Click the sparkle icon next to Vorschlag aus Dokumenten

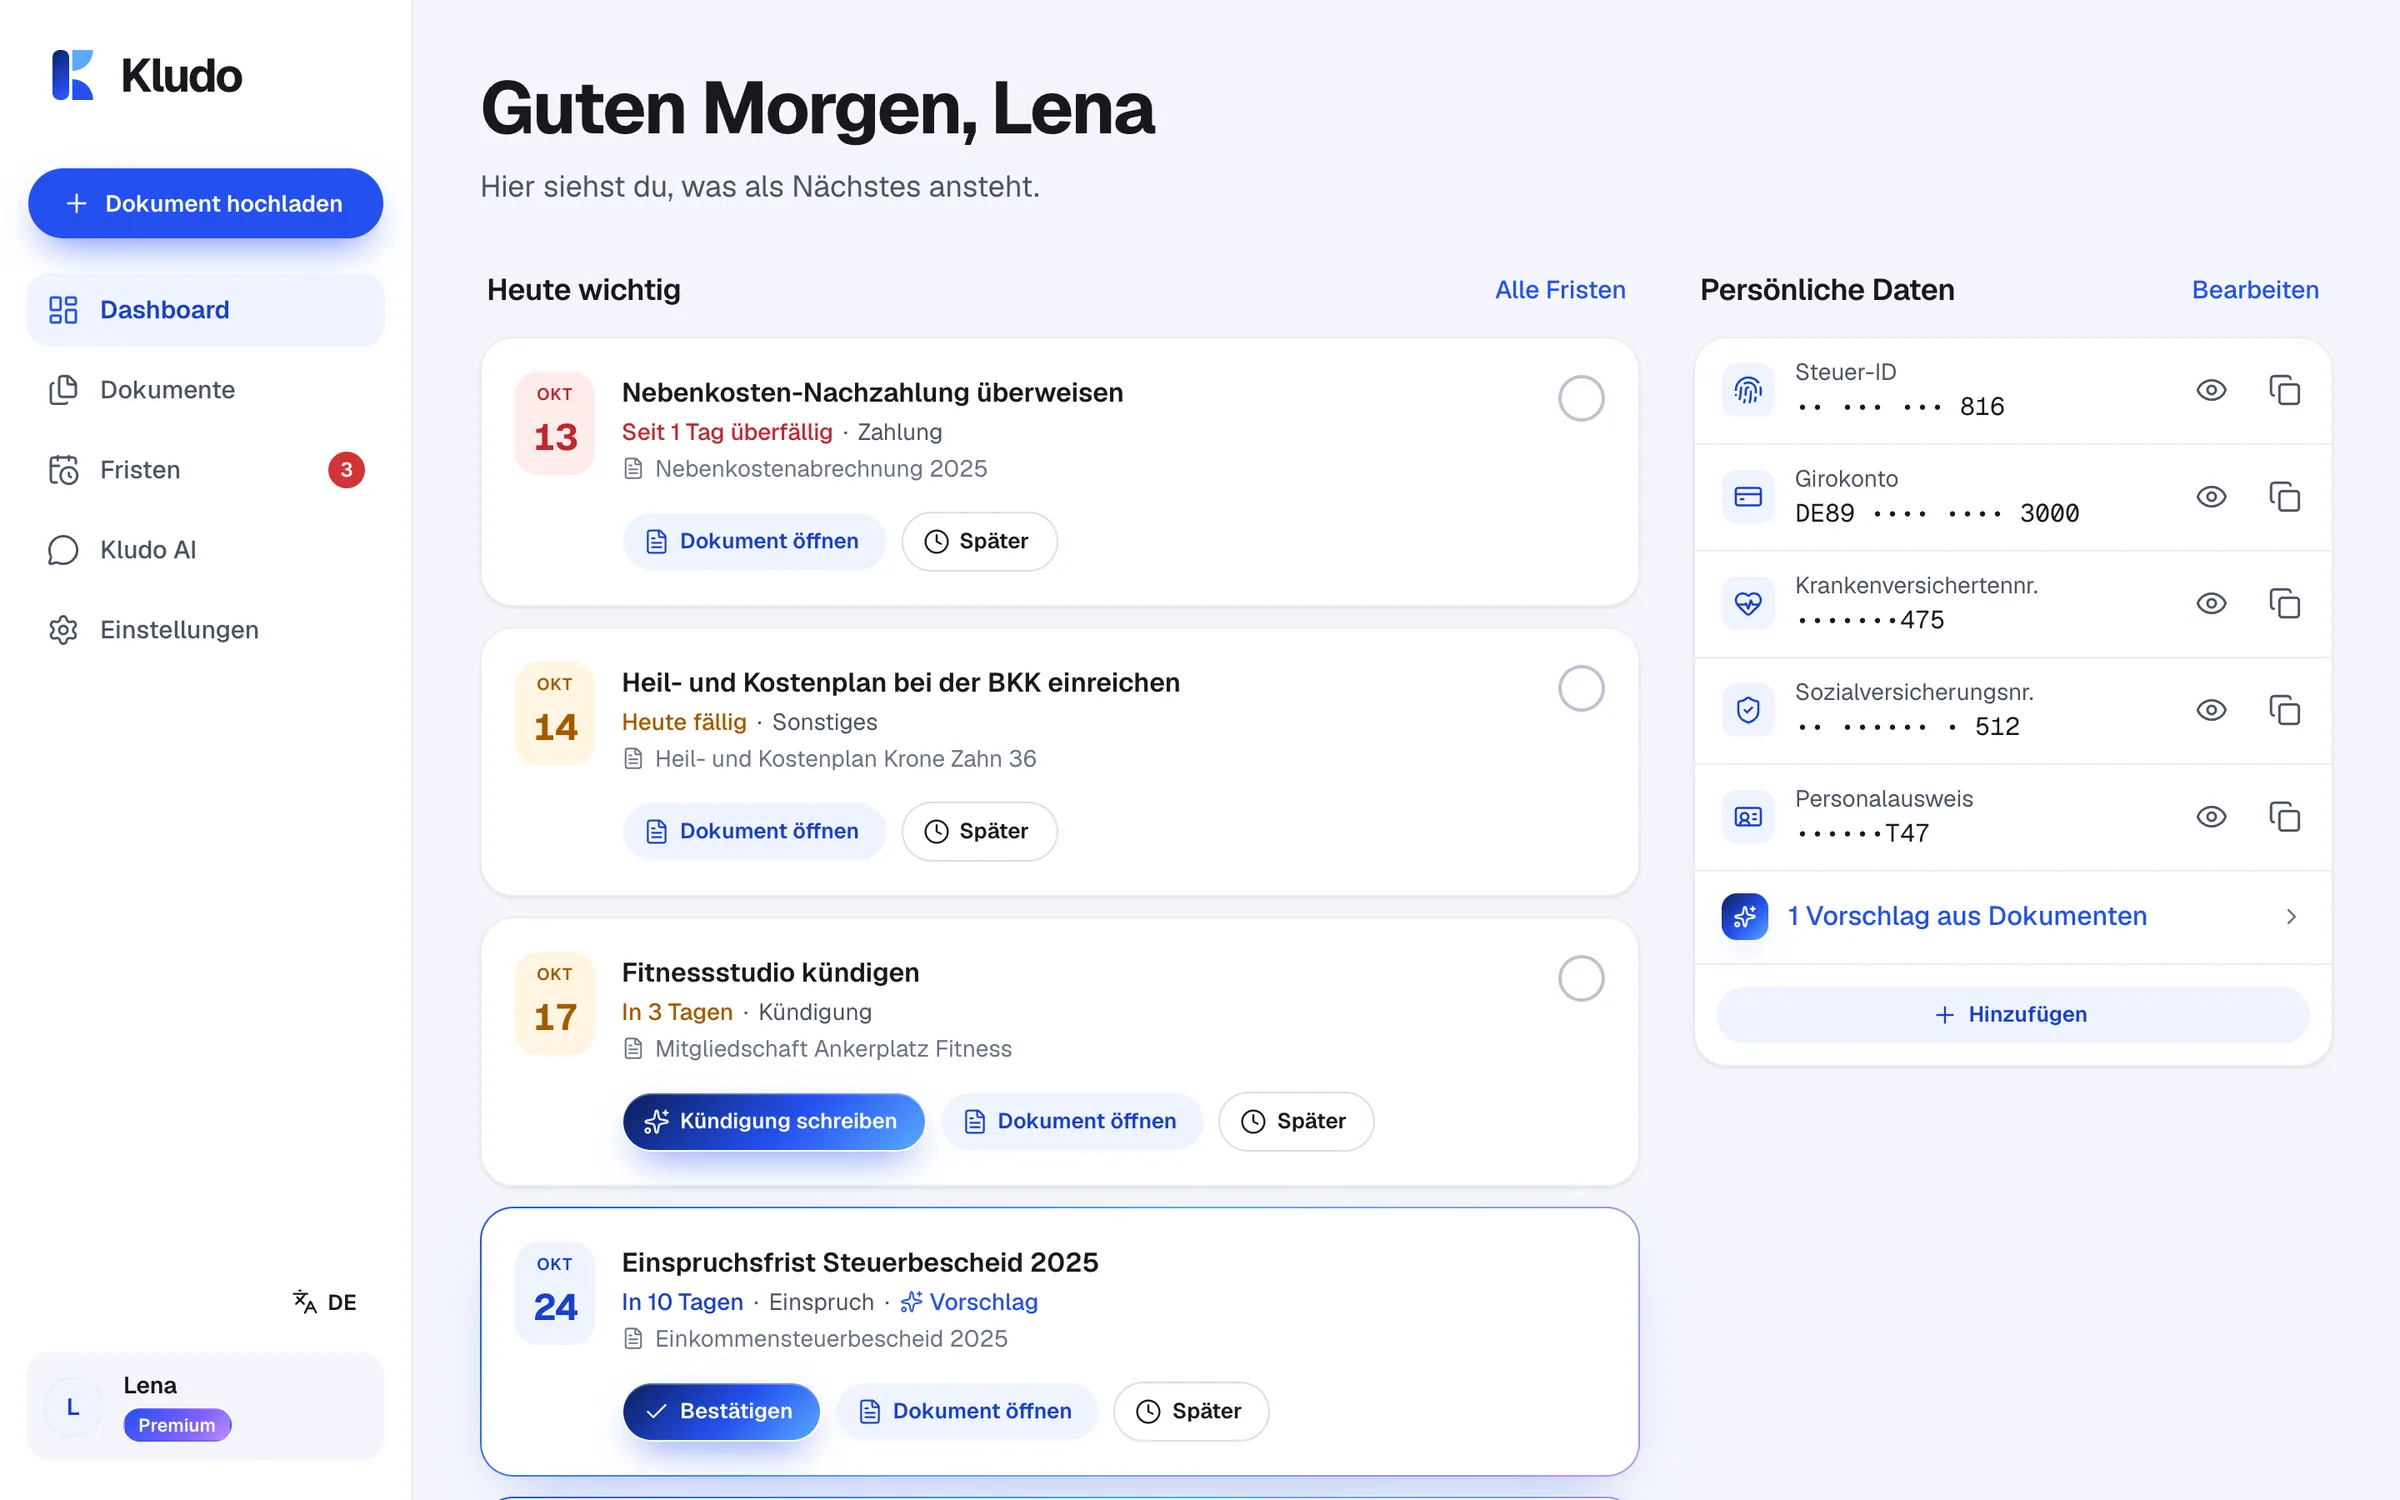(1745, 916)
